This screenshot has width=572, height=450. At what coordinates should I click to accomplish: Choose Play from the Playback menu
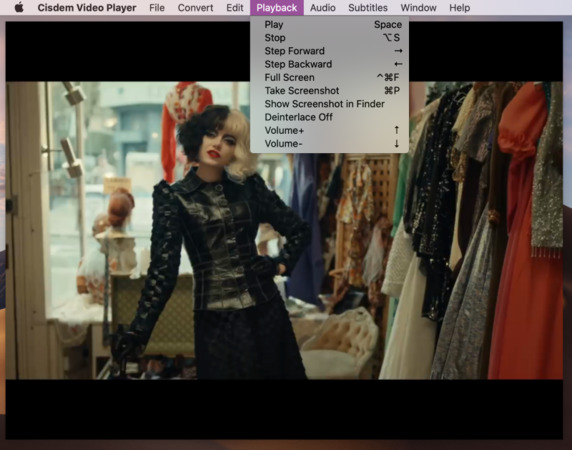[329, 25]
